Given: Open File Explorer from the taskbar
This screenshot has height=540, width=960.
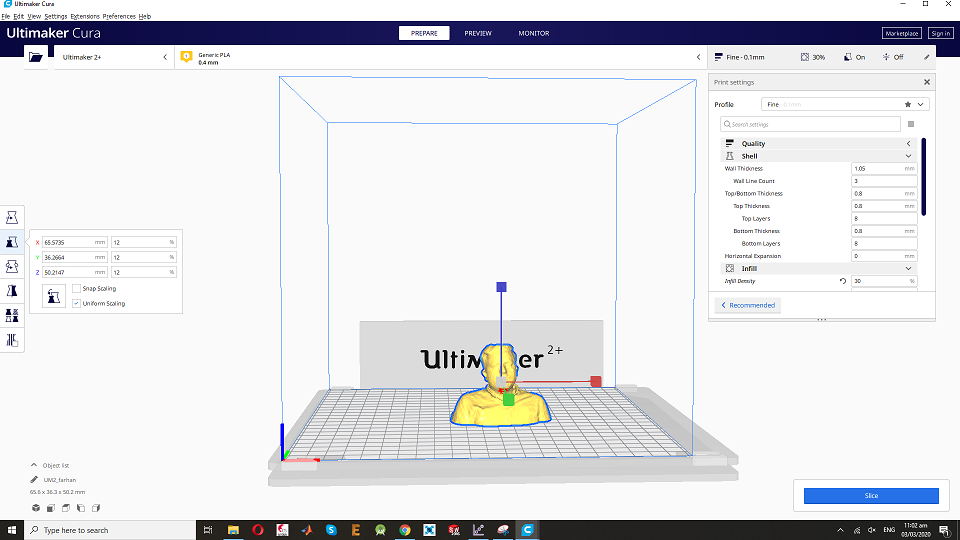Looking at the screenshot, I should click(233, 530).
